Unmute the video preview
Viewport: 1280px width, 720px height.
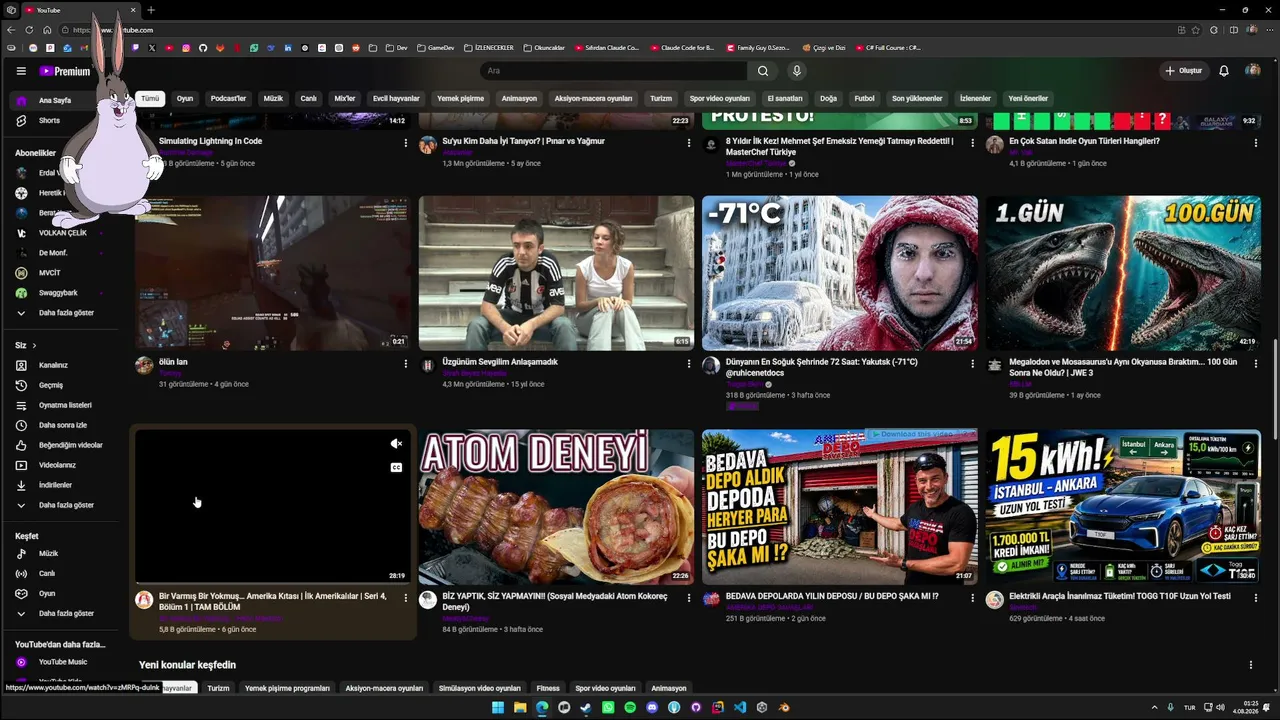click(396, 443)
